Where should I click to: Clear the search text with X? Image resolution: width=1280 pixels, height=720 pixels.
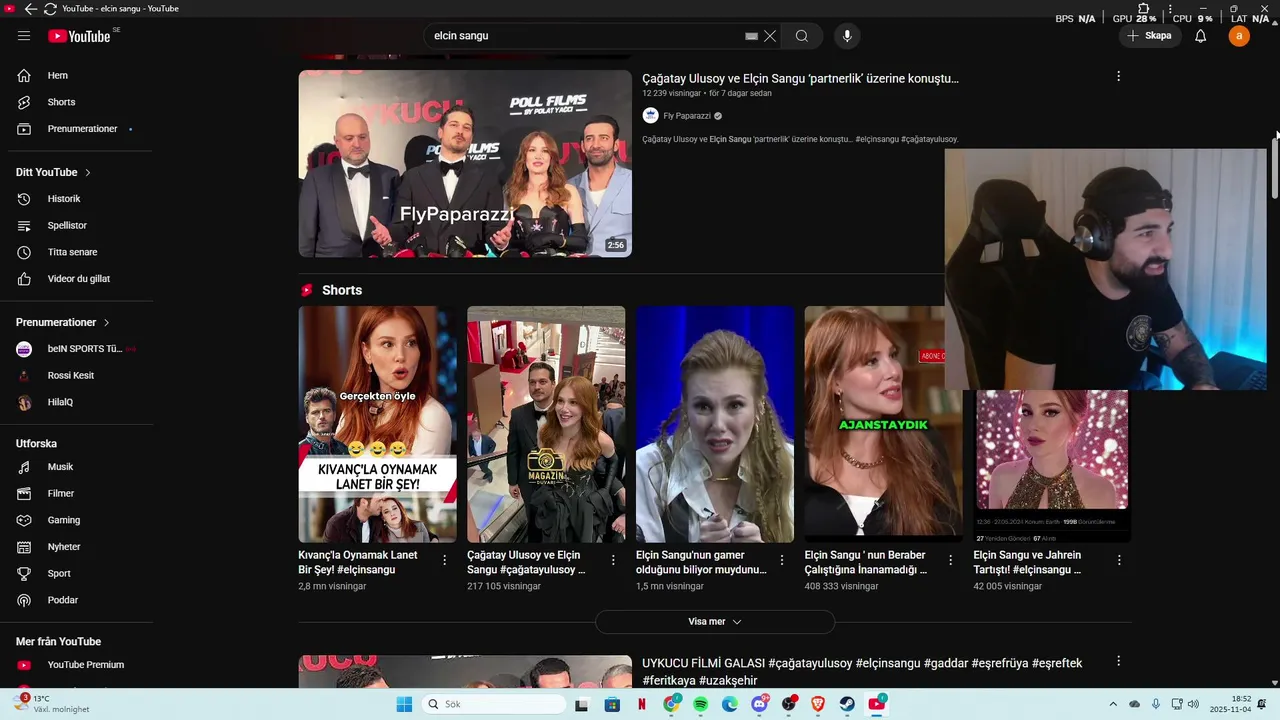(x=770, y=36)
